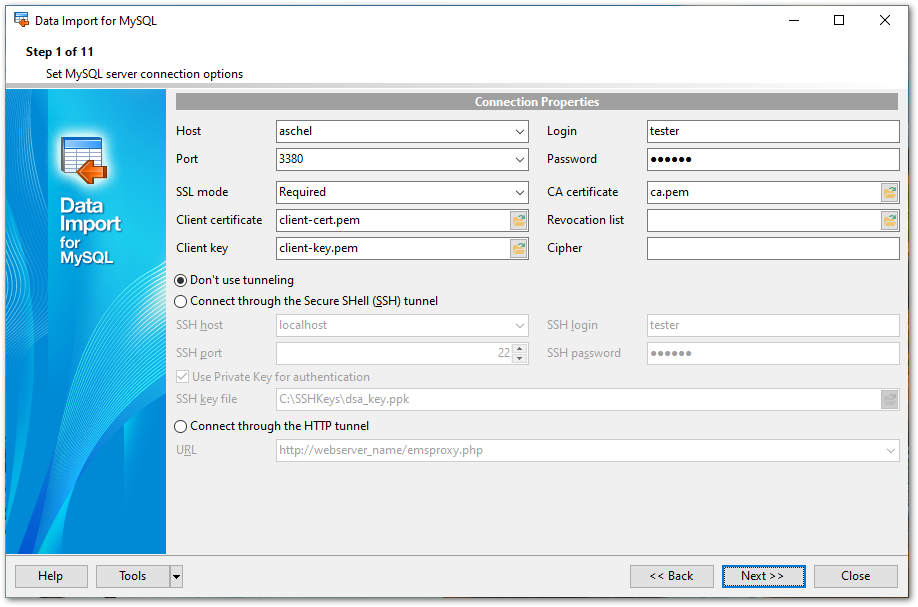Browse for the CA certificate file
This screenshot has width=918, height=607.
click(889, 193)
